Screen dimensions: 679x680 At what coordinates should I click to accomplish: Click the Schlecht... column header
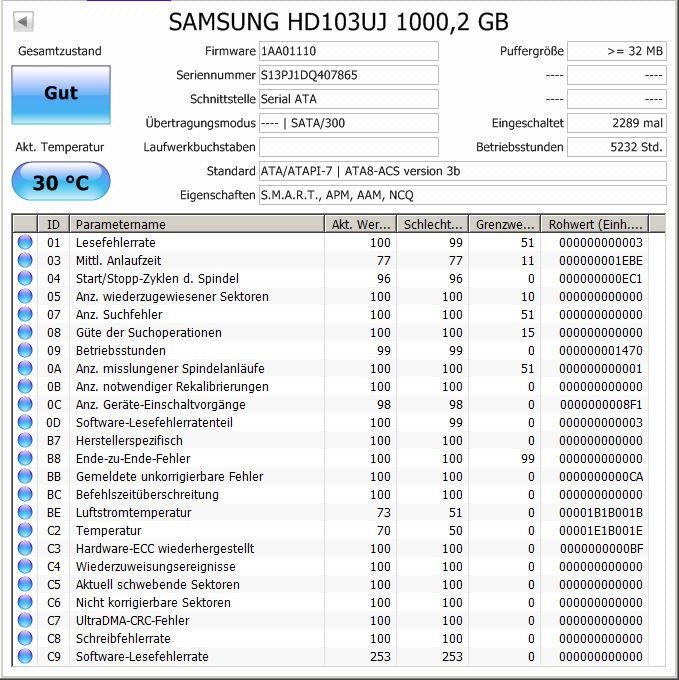tap(432, 224)
